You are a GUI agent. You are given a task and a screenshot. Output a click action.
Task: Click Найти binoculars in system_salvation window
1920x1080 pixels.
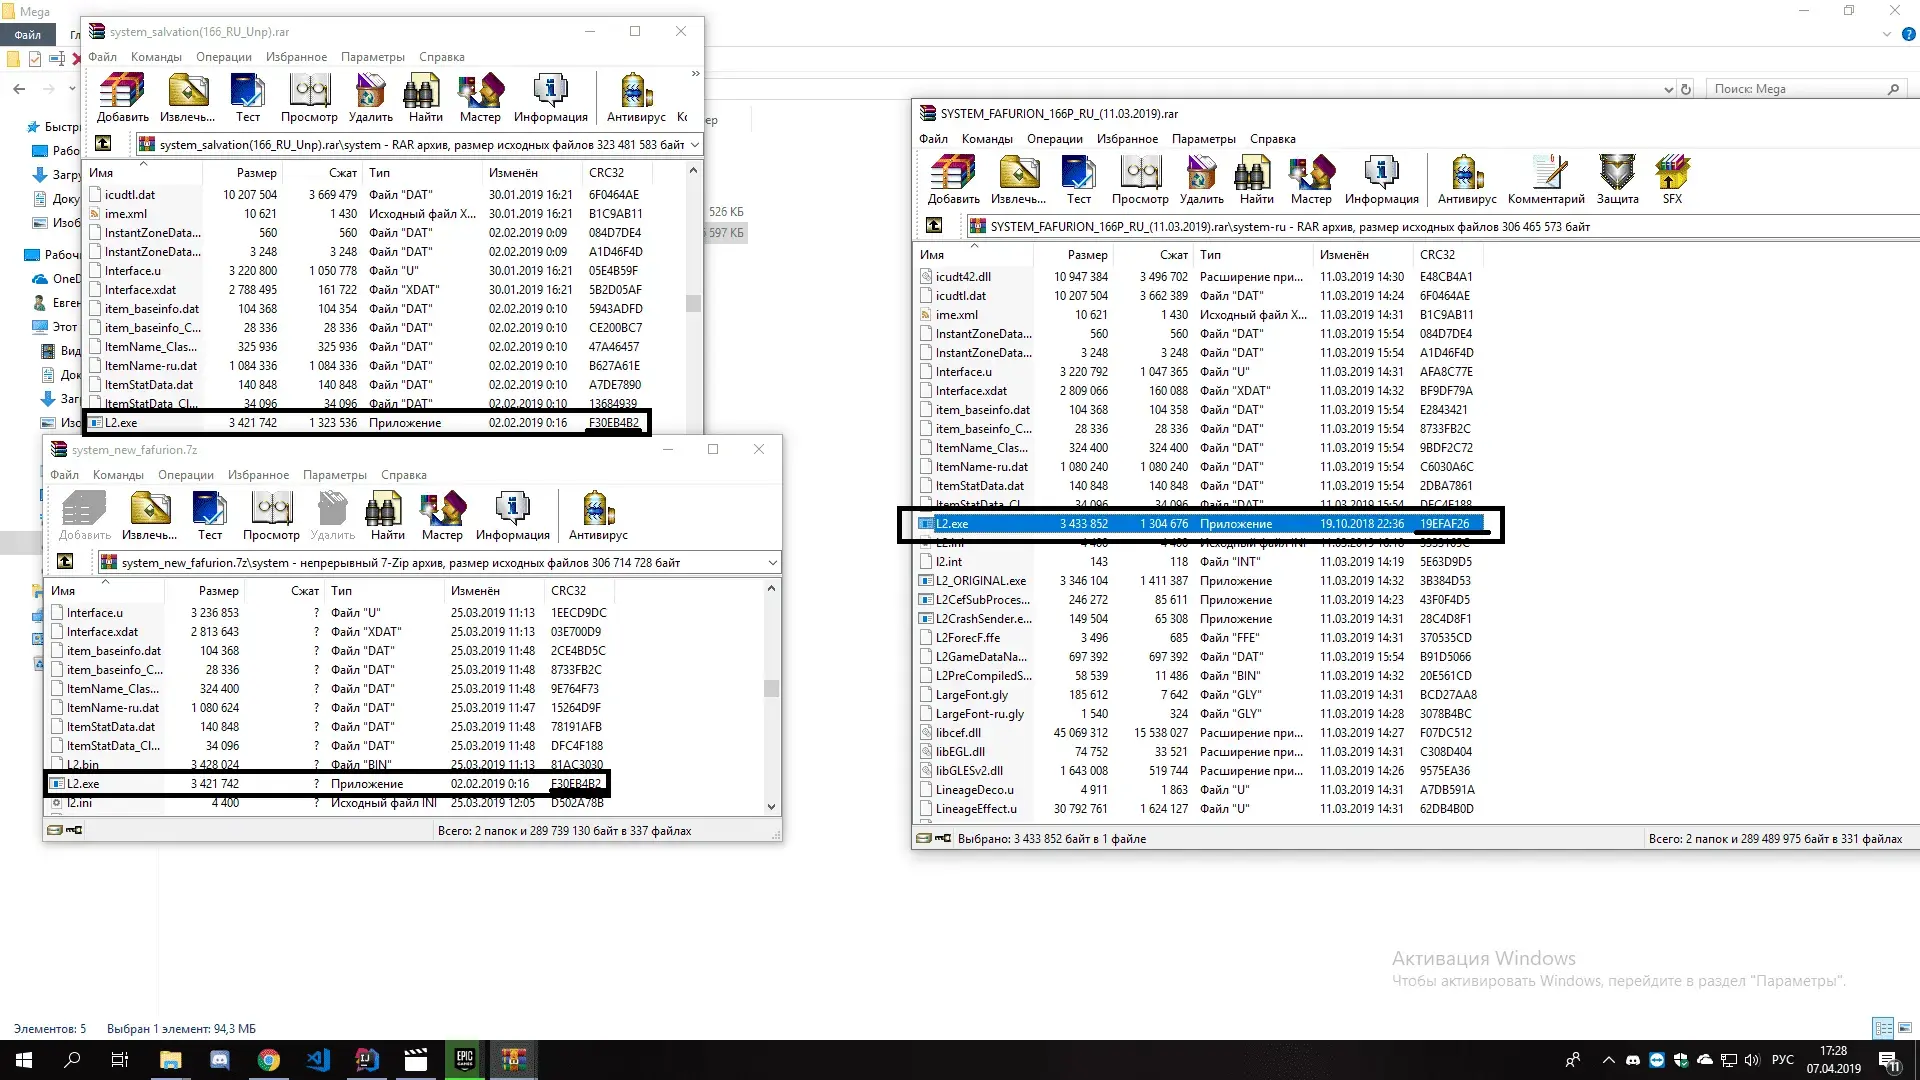425,98
